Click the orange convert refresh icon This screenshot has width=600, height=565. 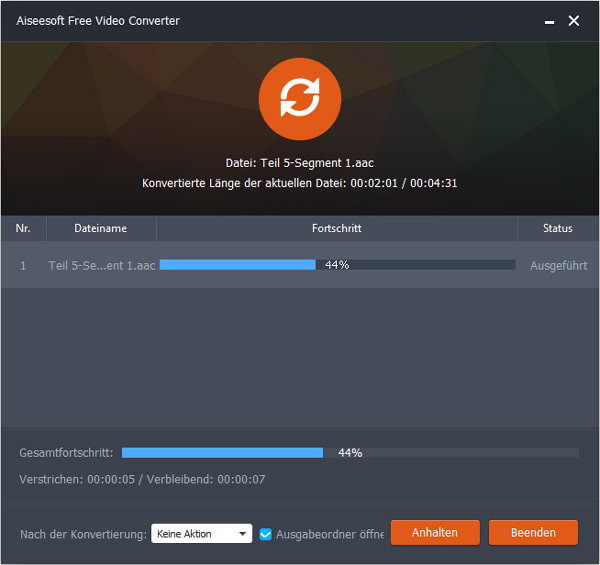pyautogui.click(x=300, y=100)
